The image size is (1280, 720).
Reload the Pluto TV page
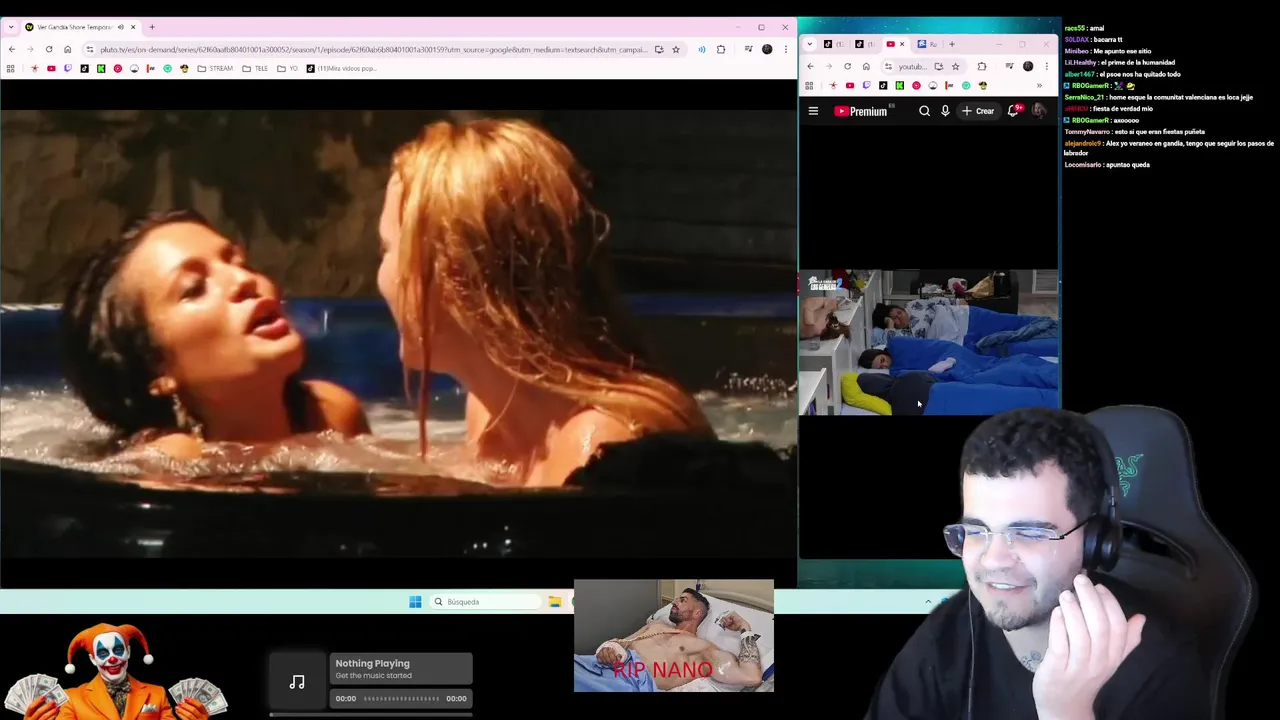pos(49,49)
